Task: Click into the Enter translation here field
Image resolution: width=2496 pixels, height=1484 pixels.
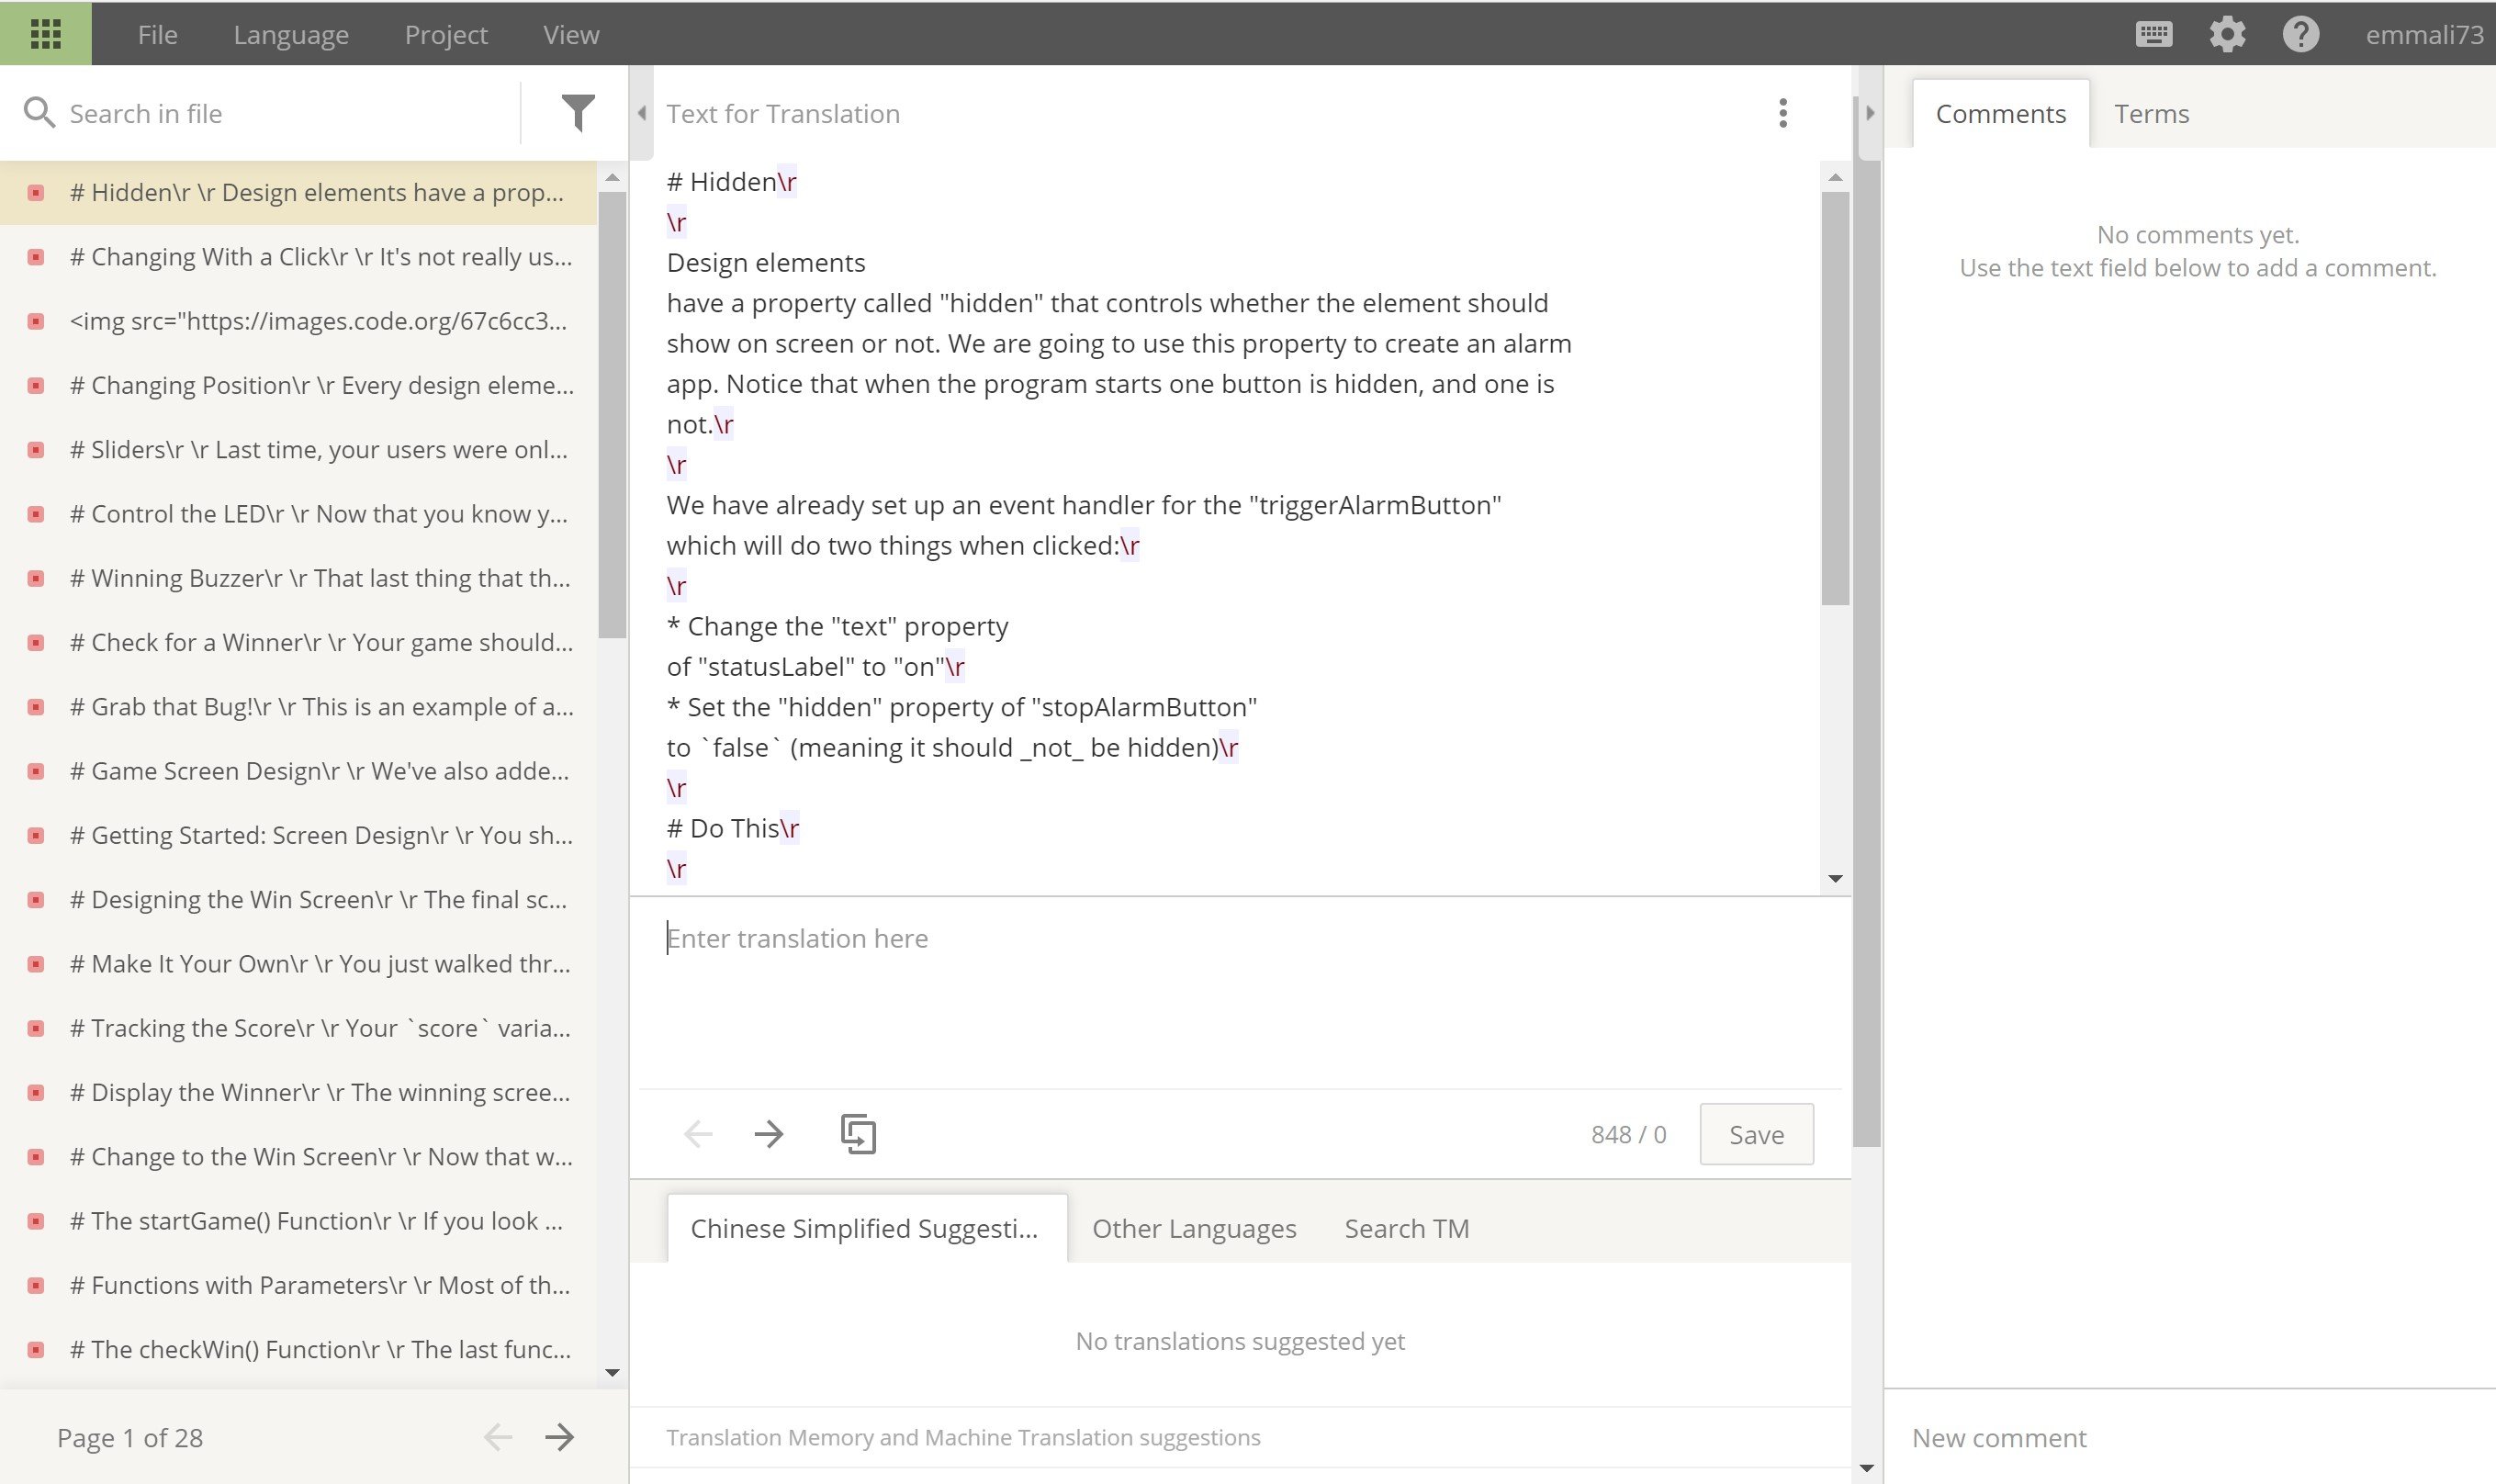Action: click(1240, 993)
